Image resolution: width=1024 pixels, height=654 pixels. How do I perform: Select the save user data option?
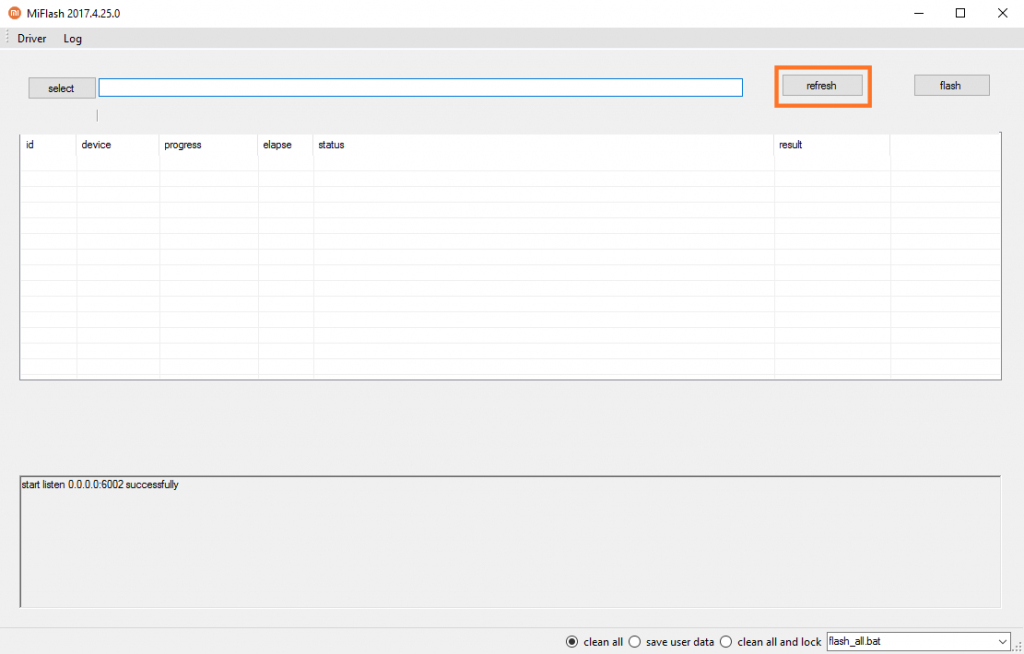click(x=671, y=642)
